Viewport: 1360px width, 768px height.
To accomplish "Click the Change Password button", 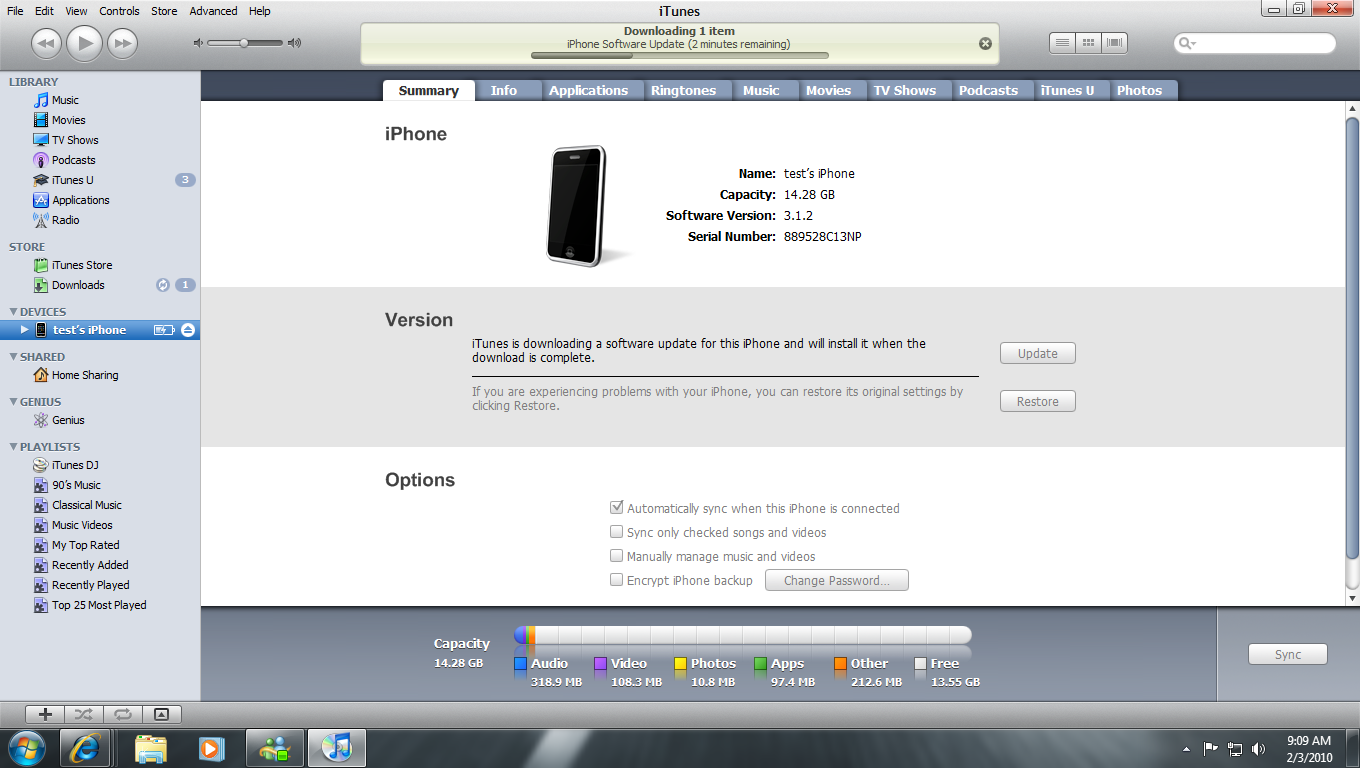I will (837, 580).
